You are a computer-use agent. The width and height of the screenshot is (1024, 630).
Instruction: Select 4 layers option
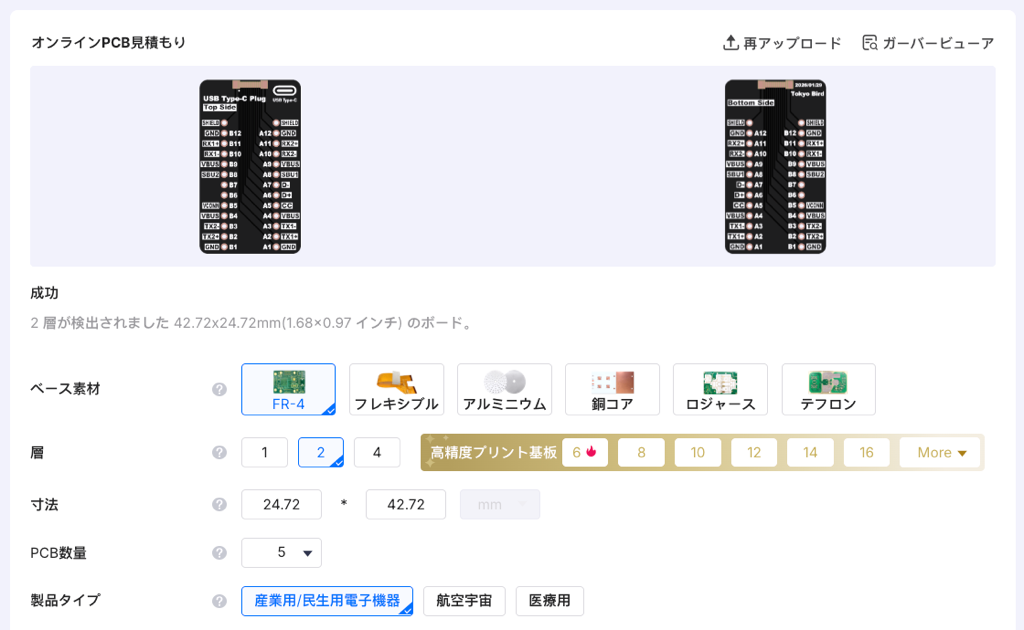pos(377,452)
